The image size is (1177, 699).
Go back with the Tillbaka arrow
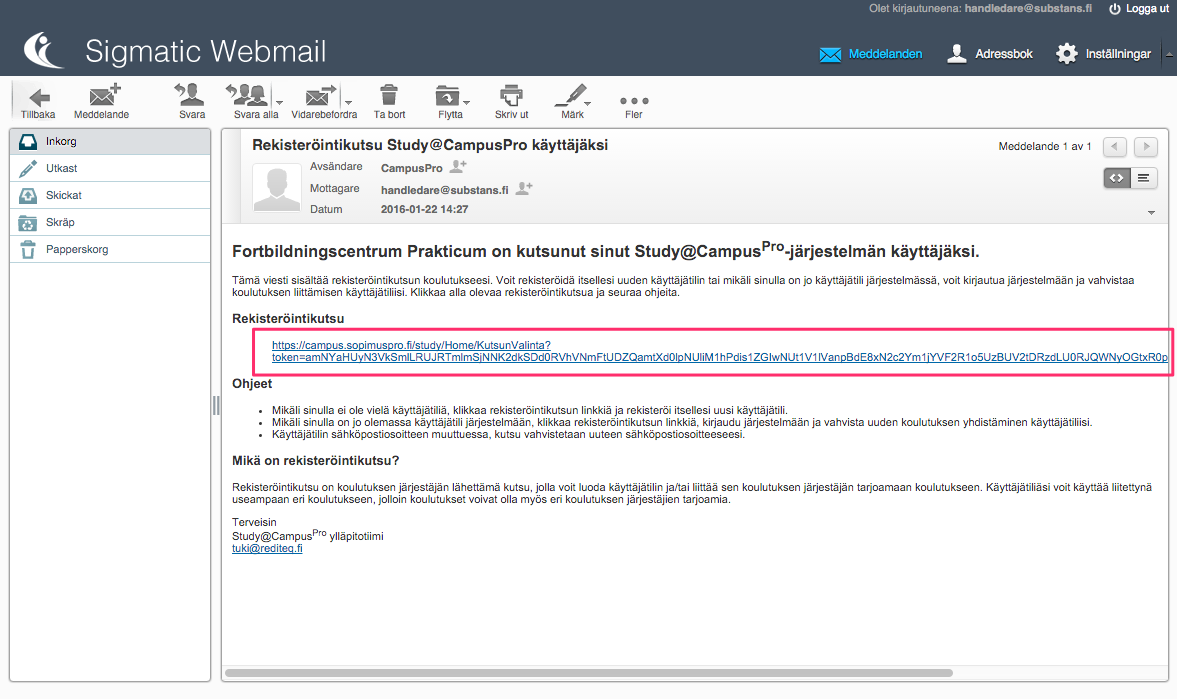[38, 101]
